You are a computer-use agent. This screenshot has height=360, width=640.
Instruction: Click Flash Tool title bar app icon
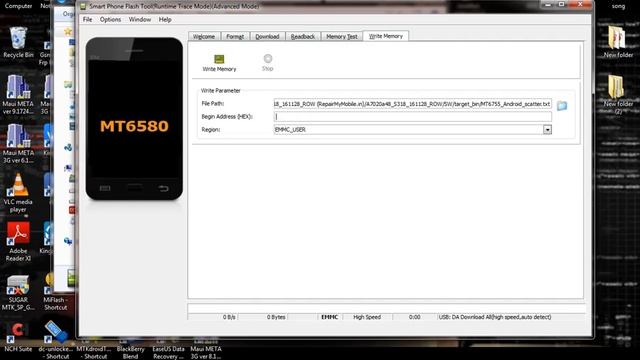83,7
